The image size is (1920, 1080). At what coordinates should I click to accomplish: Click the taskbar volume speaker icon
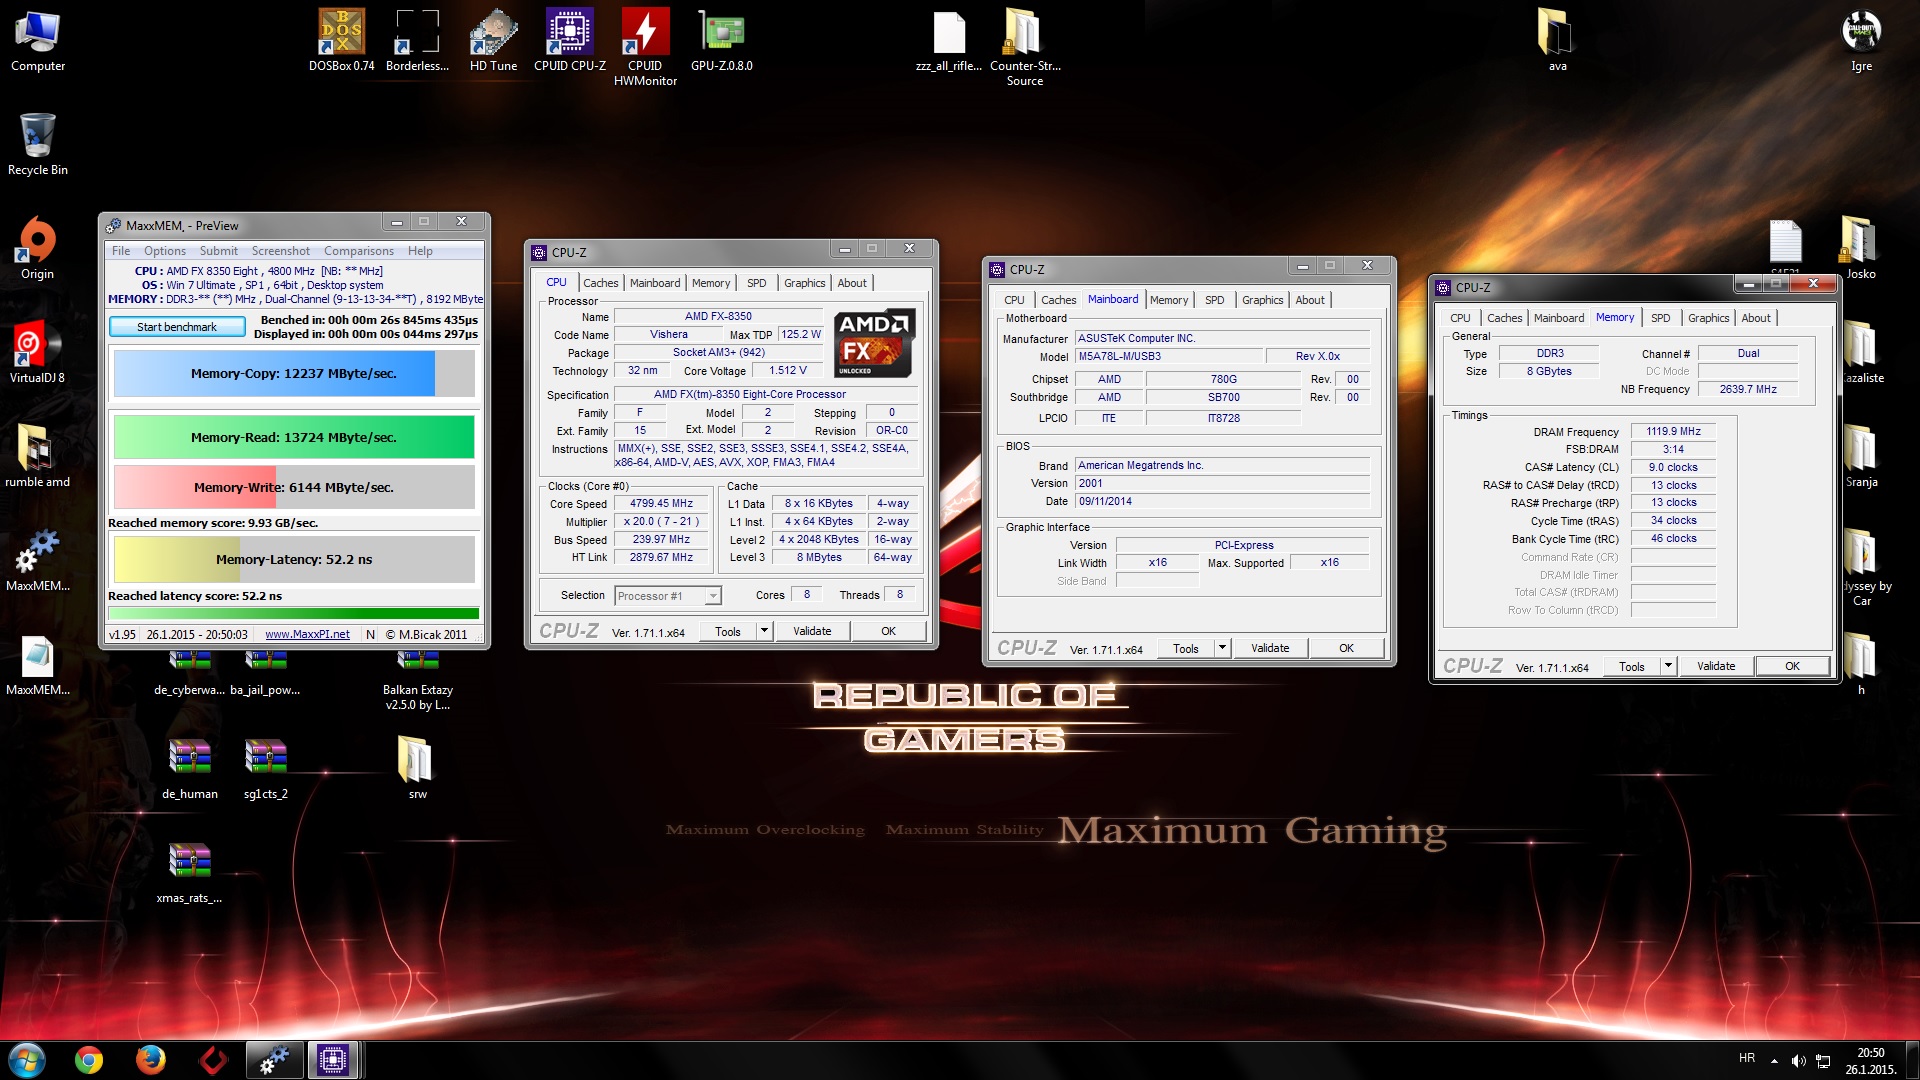(1798, 1061)
